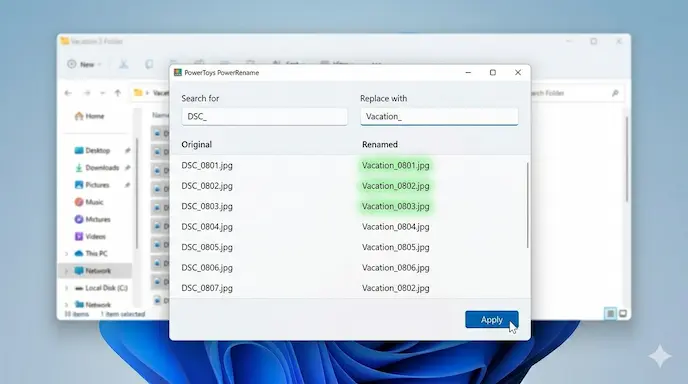Go back with File Explorer's back arrow
The image size is (688, 384).
(x=68, y=93)
